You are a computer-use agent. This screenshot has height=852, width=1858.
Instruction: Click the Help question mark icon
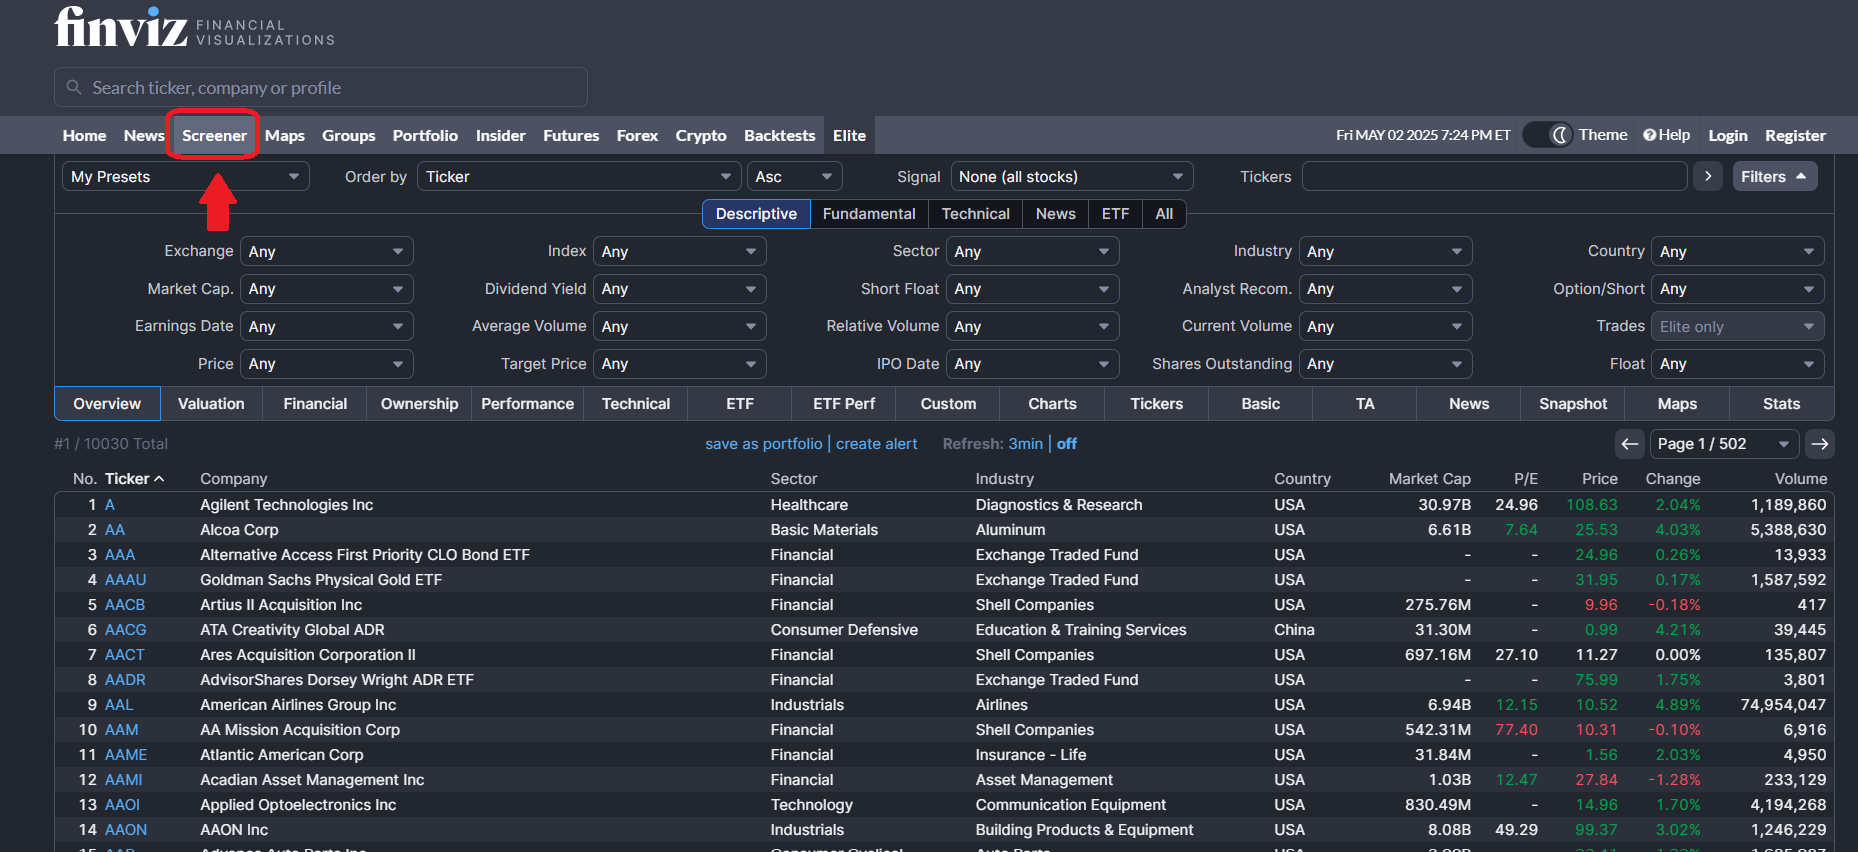[x=1649, y=135]
